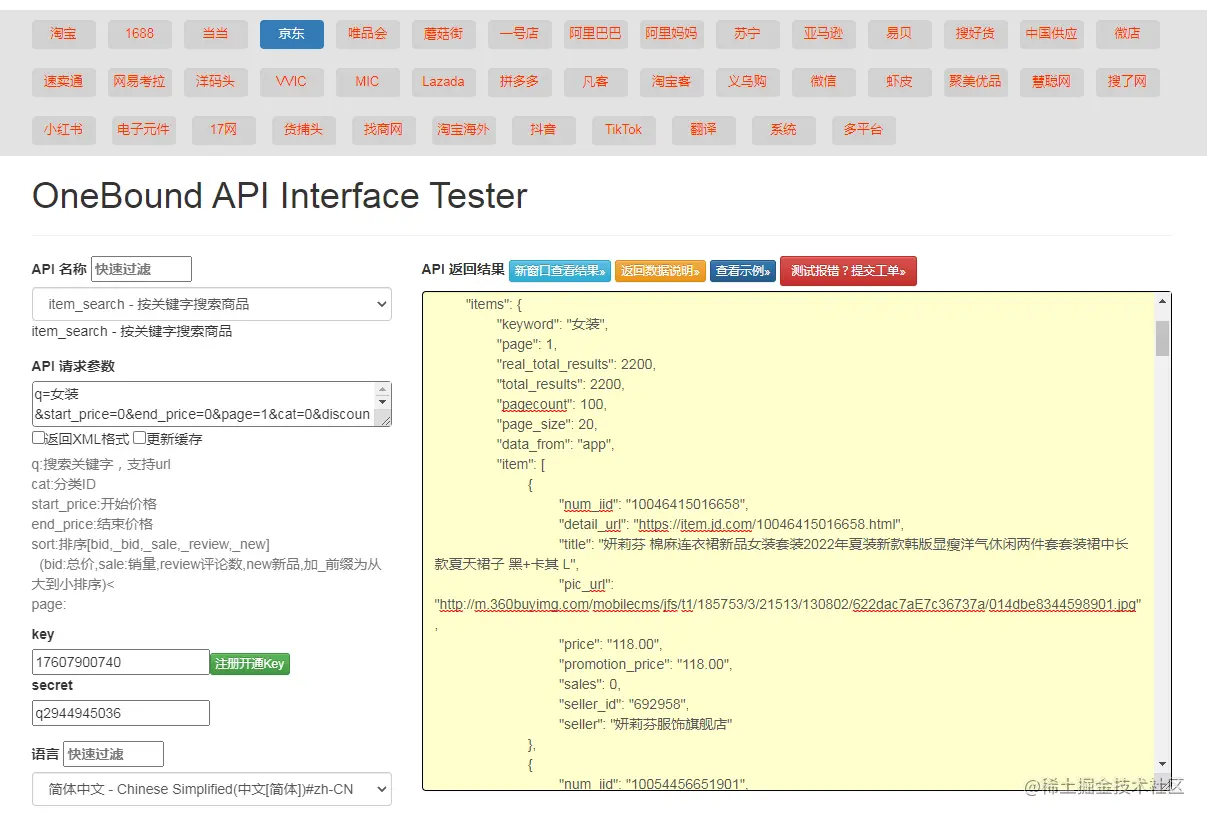Screen dimensions: 1207x819
Task: Select the 搜好货 tab
Action: (x=976, y=34)
